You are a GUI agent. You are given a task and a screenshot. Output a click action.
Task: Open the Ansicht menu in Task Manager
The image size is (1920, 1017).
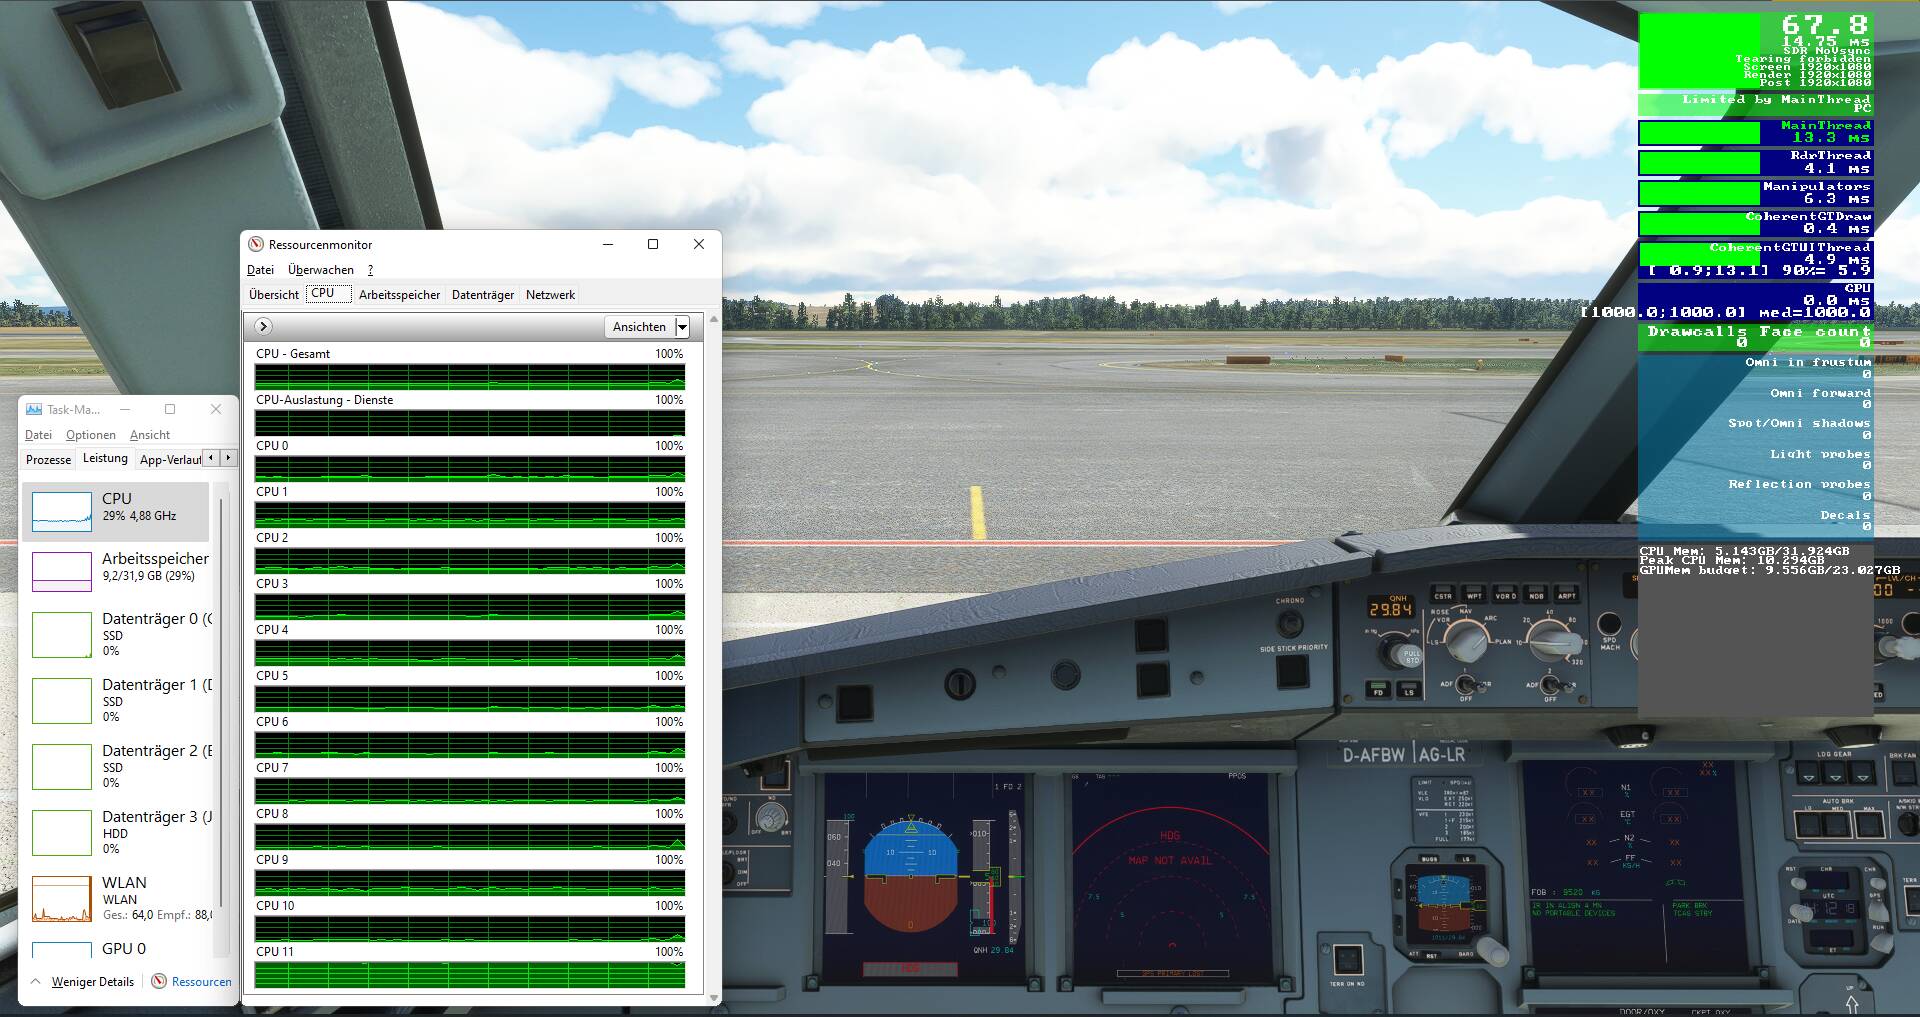[150, 435]
